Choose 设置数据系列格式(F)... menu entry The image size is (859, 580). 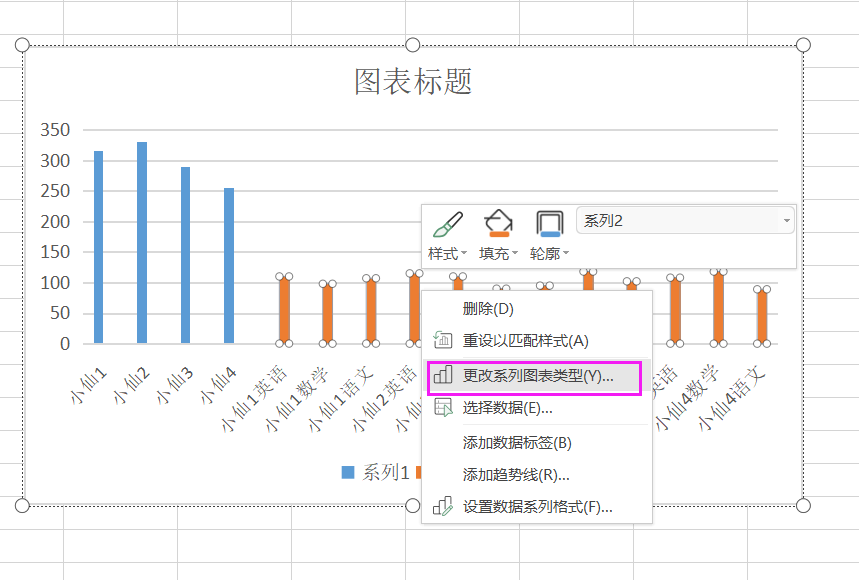click(537, 507)
